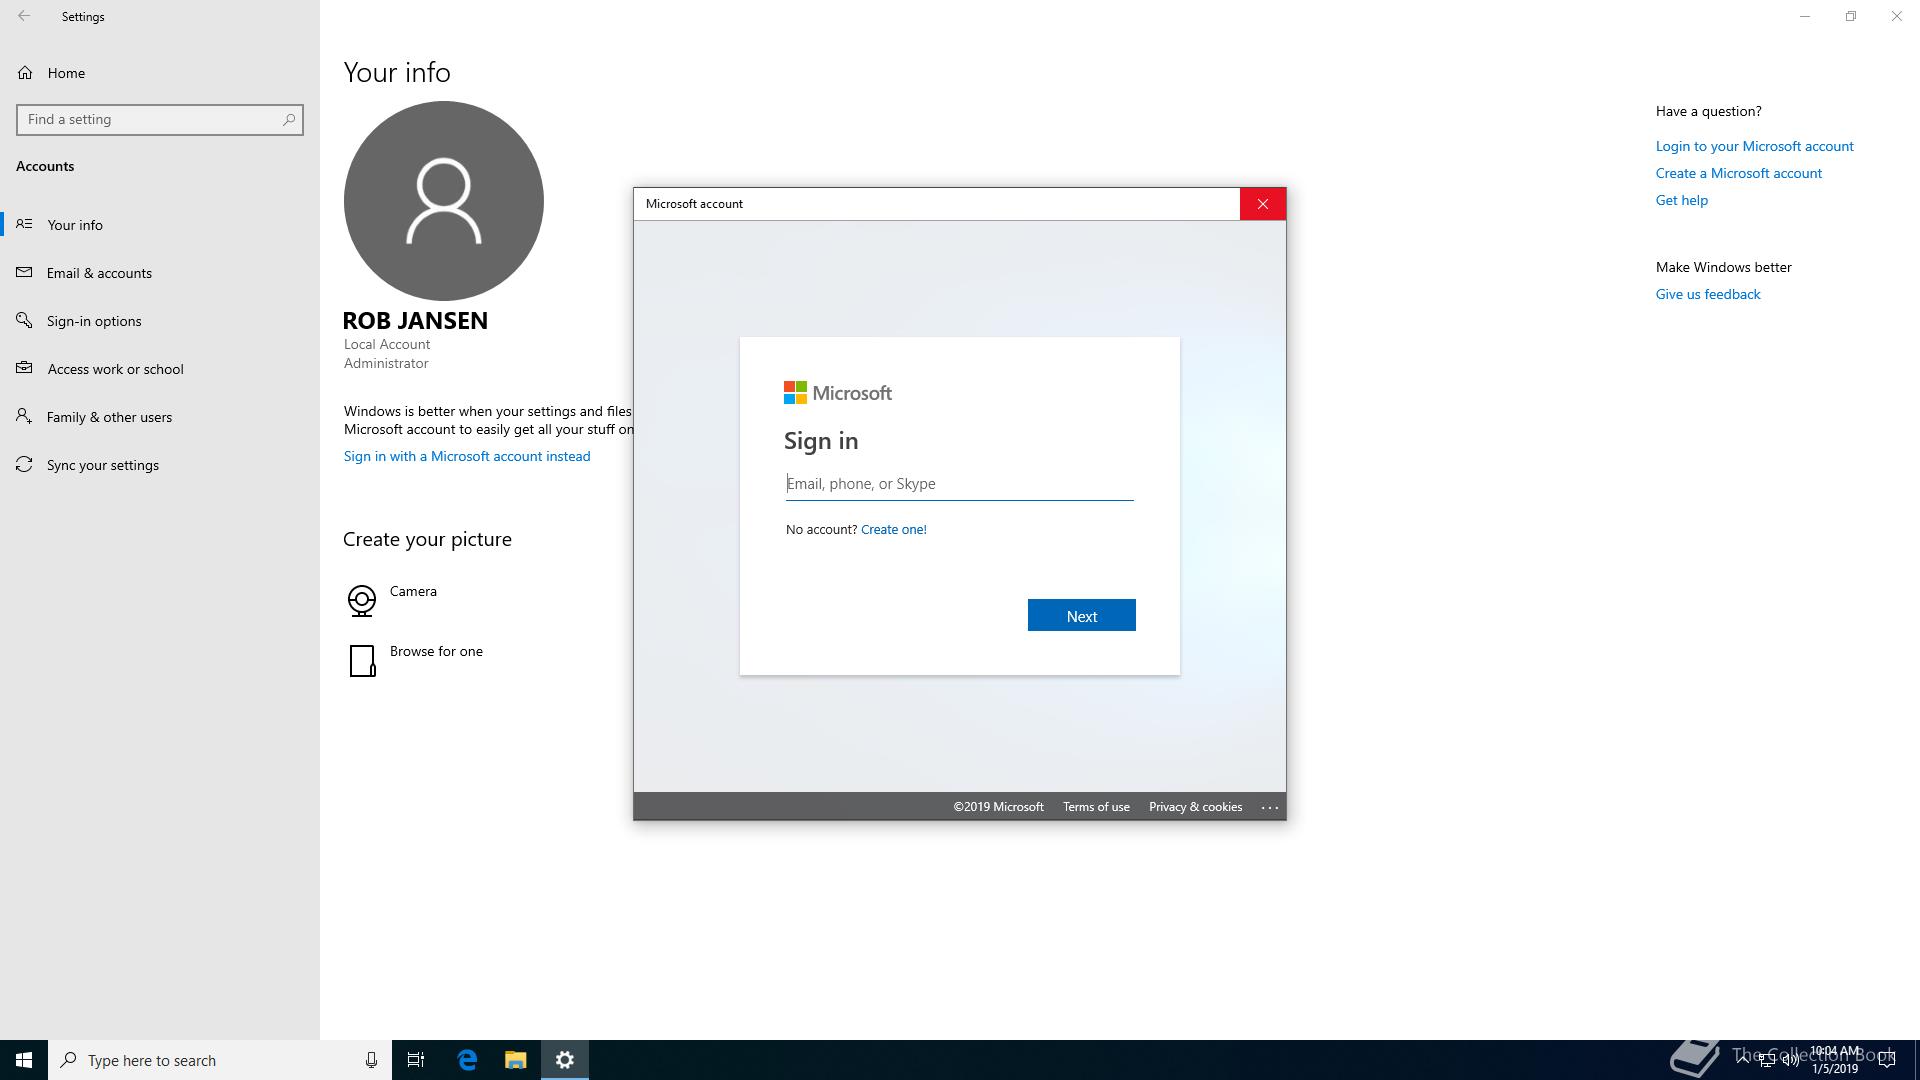1920x1080 pixels.
Task: Open File Explorer from taskbar
Action: (x=515, y=1060)
